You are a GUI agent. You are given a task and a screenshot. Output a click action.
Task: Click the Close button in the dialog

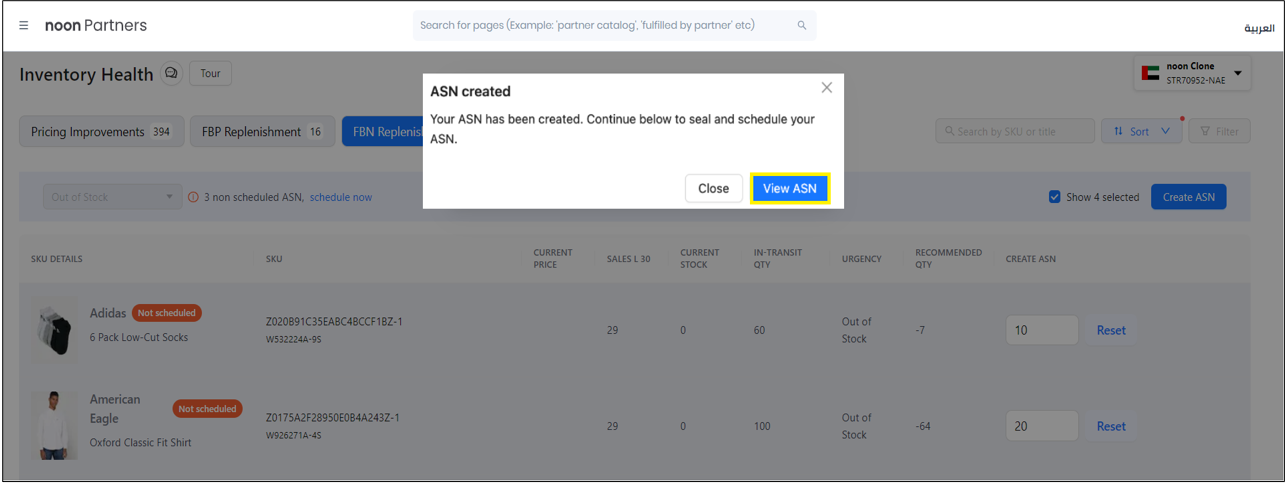[713, 188]
